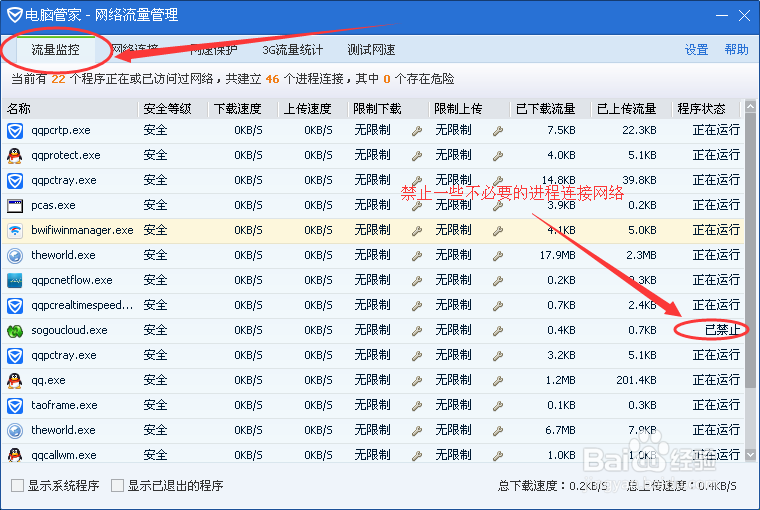Click 22.3KB uploaded value of qqpcrtp.exe
The width and height of the screenshot is (760, 510).
(639, 130)
